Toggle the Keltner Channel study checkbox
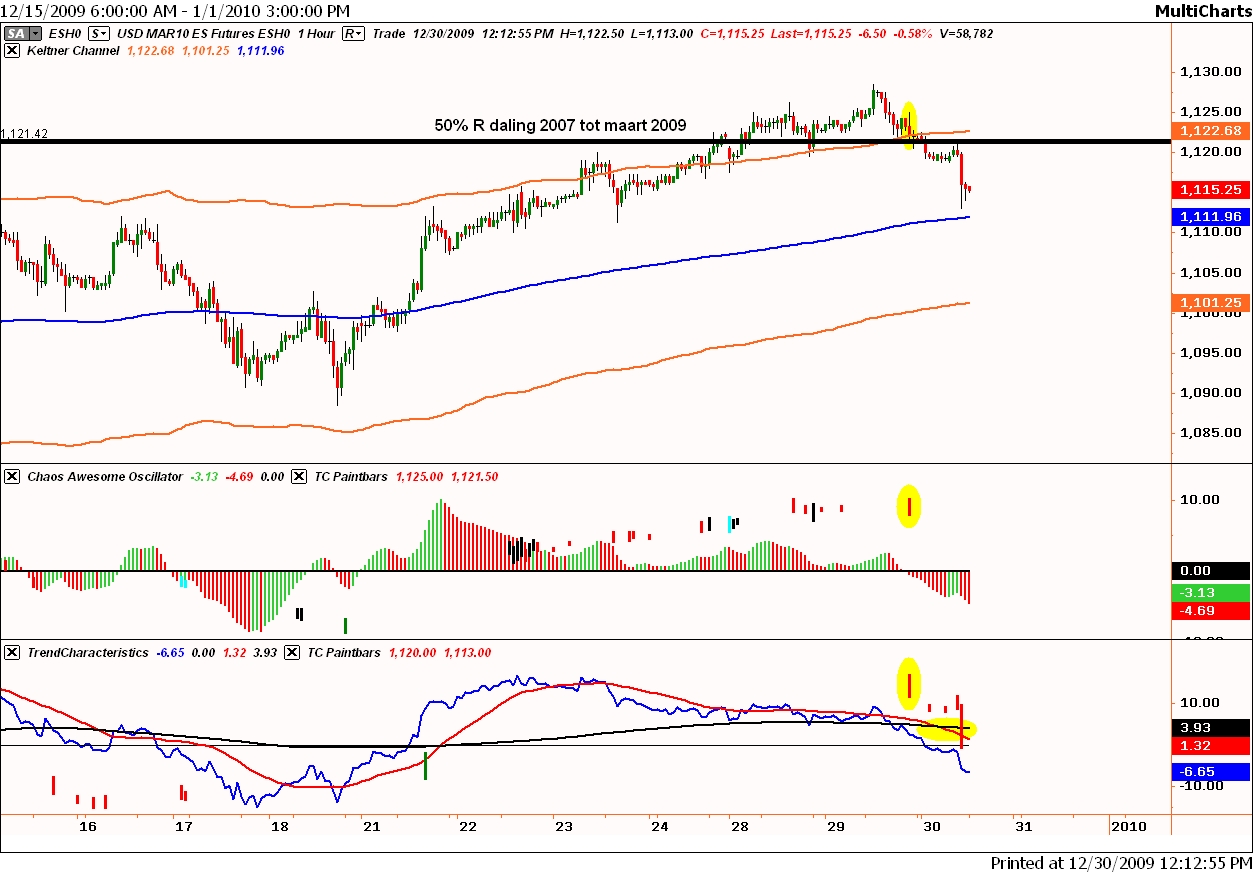 (12, 50)
